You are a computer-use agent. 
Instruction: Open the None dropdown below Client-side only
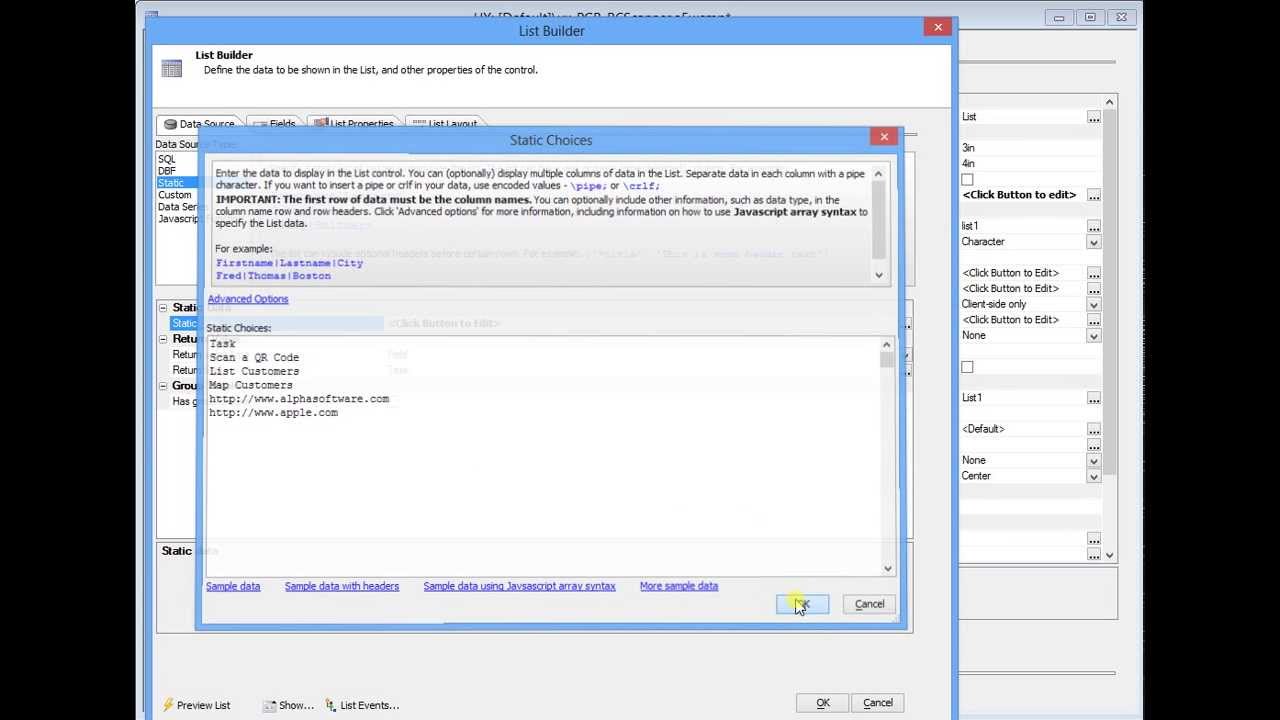click(1094, 336)
